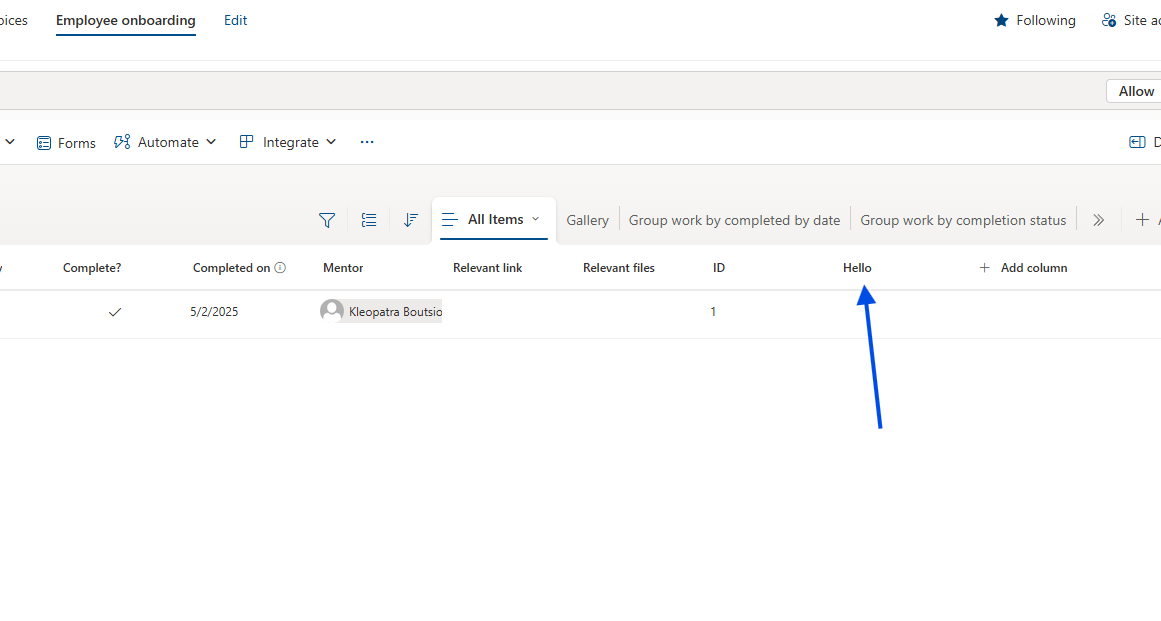The image size is (1161, 621).
Task: Click the info icon beside Completed on
Action: 280,268
